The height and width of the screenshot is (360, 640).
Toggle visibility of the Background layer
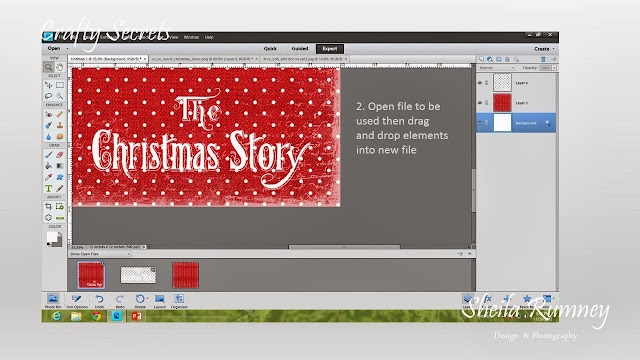[x=480, y=122]
